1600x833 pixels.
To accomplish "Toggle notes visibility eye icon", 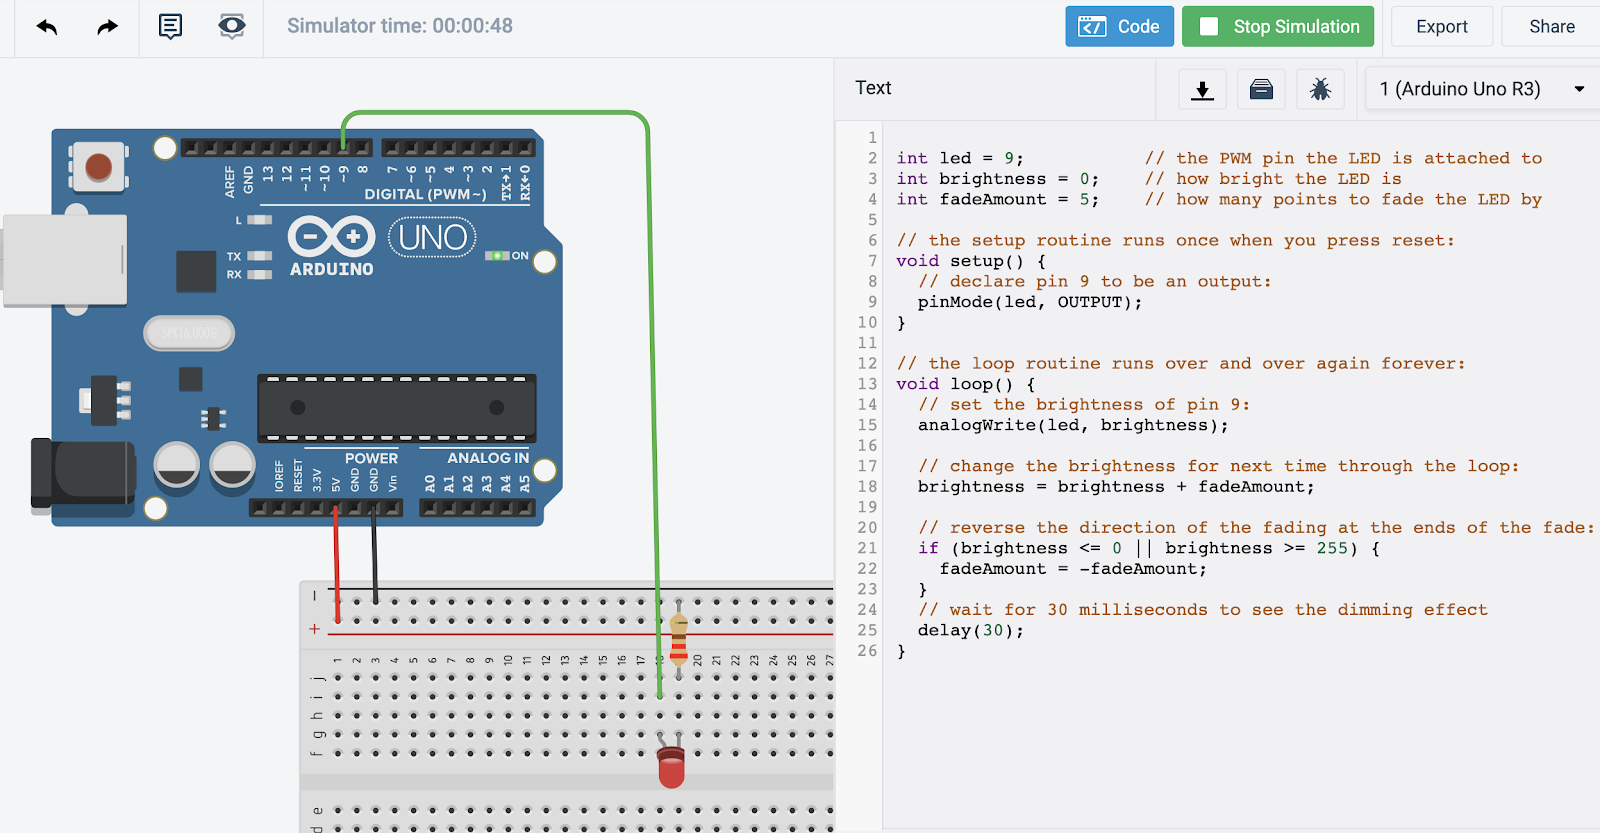I will 232,26.
